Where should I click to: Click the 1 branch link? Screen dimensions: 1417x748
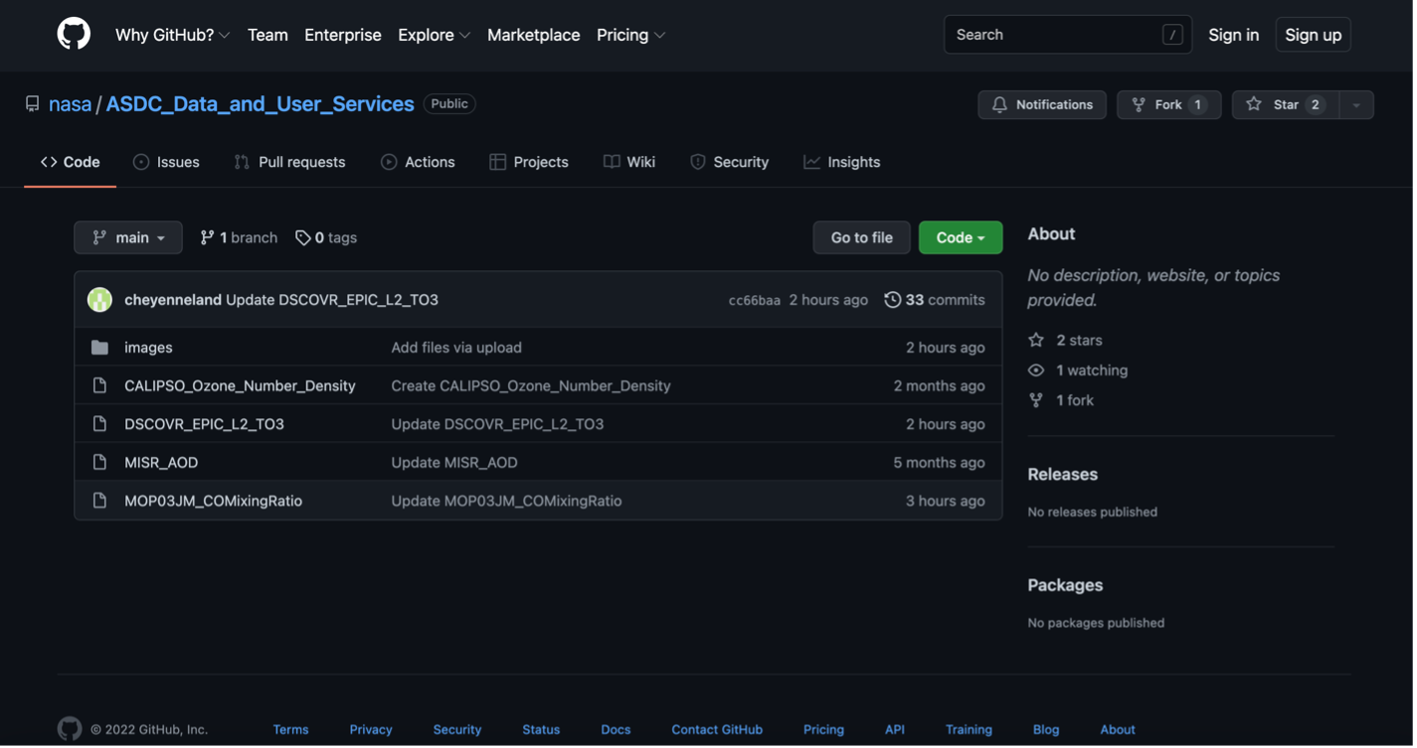(x=239, y=237)
